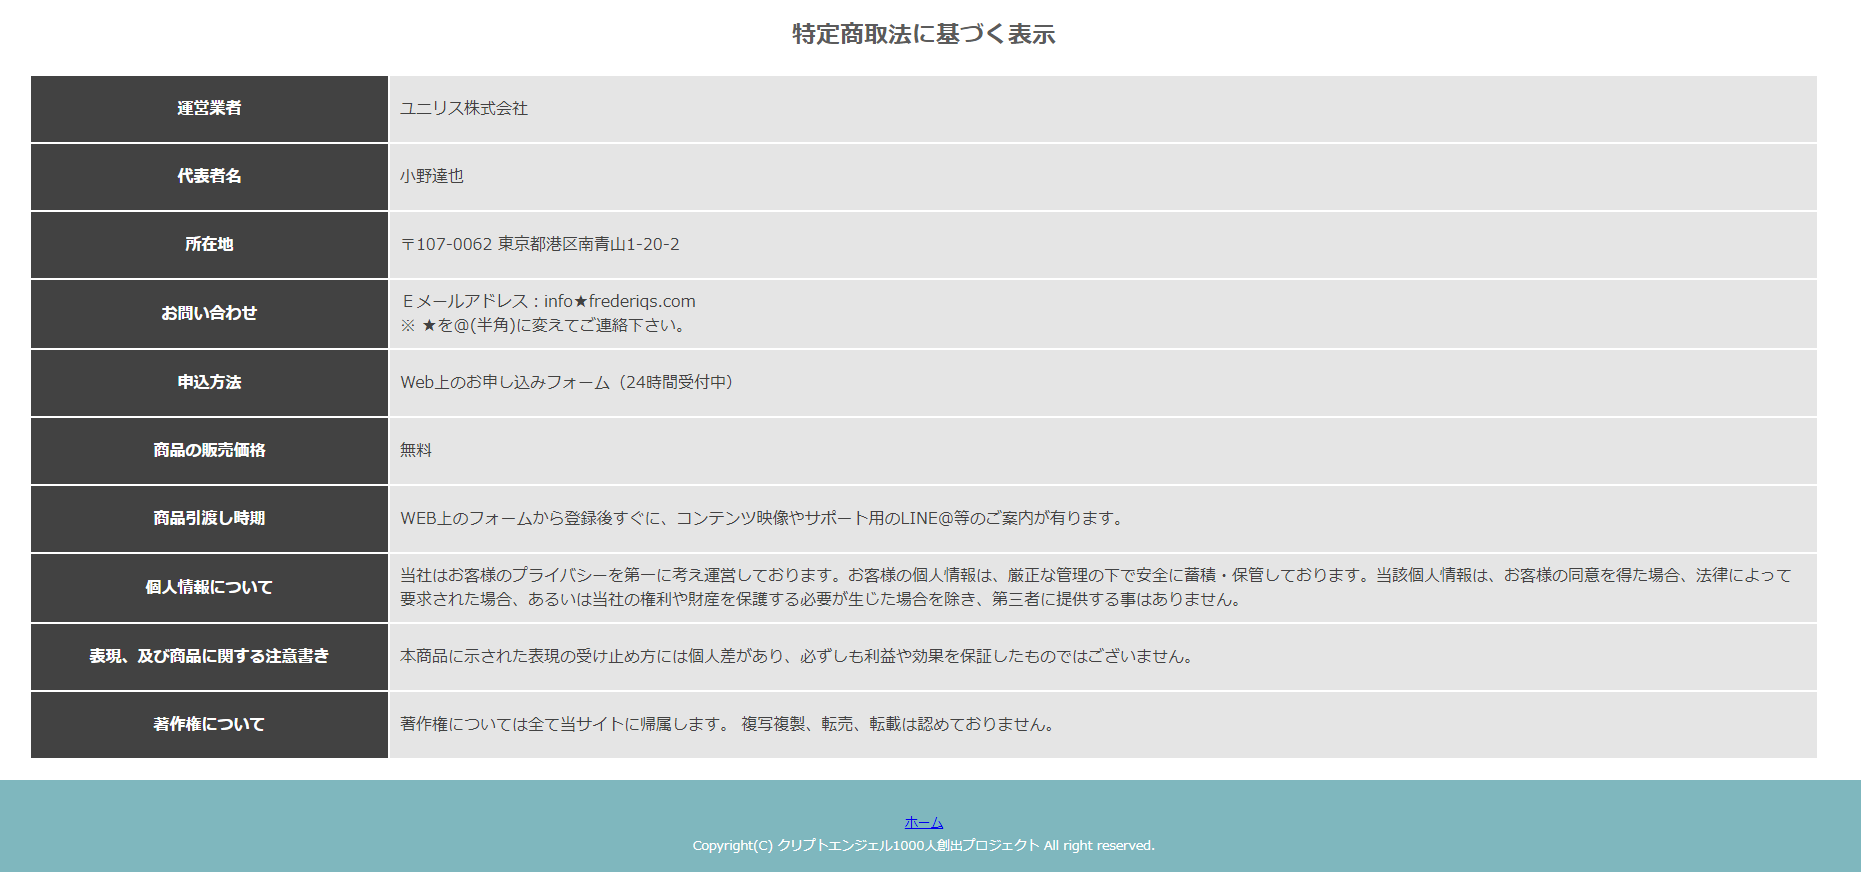Image resolution: width=1861 pixels, height=872 pixels.
Task: Click the 著作権について header cell
Action: point(209,724)
